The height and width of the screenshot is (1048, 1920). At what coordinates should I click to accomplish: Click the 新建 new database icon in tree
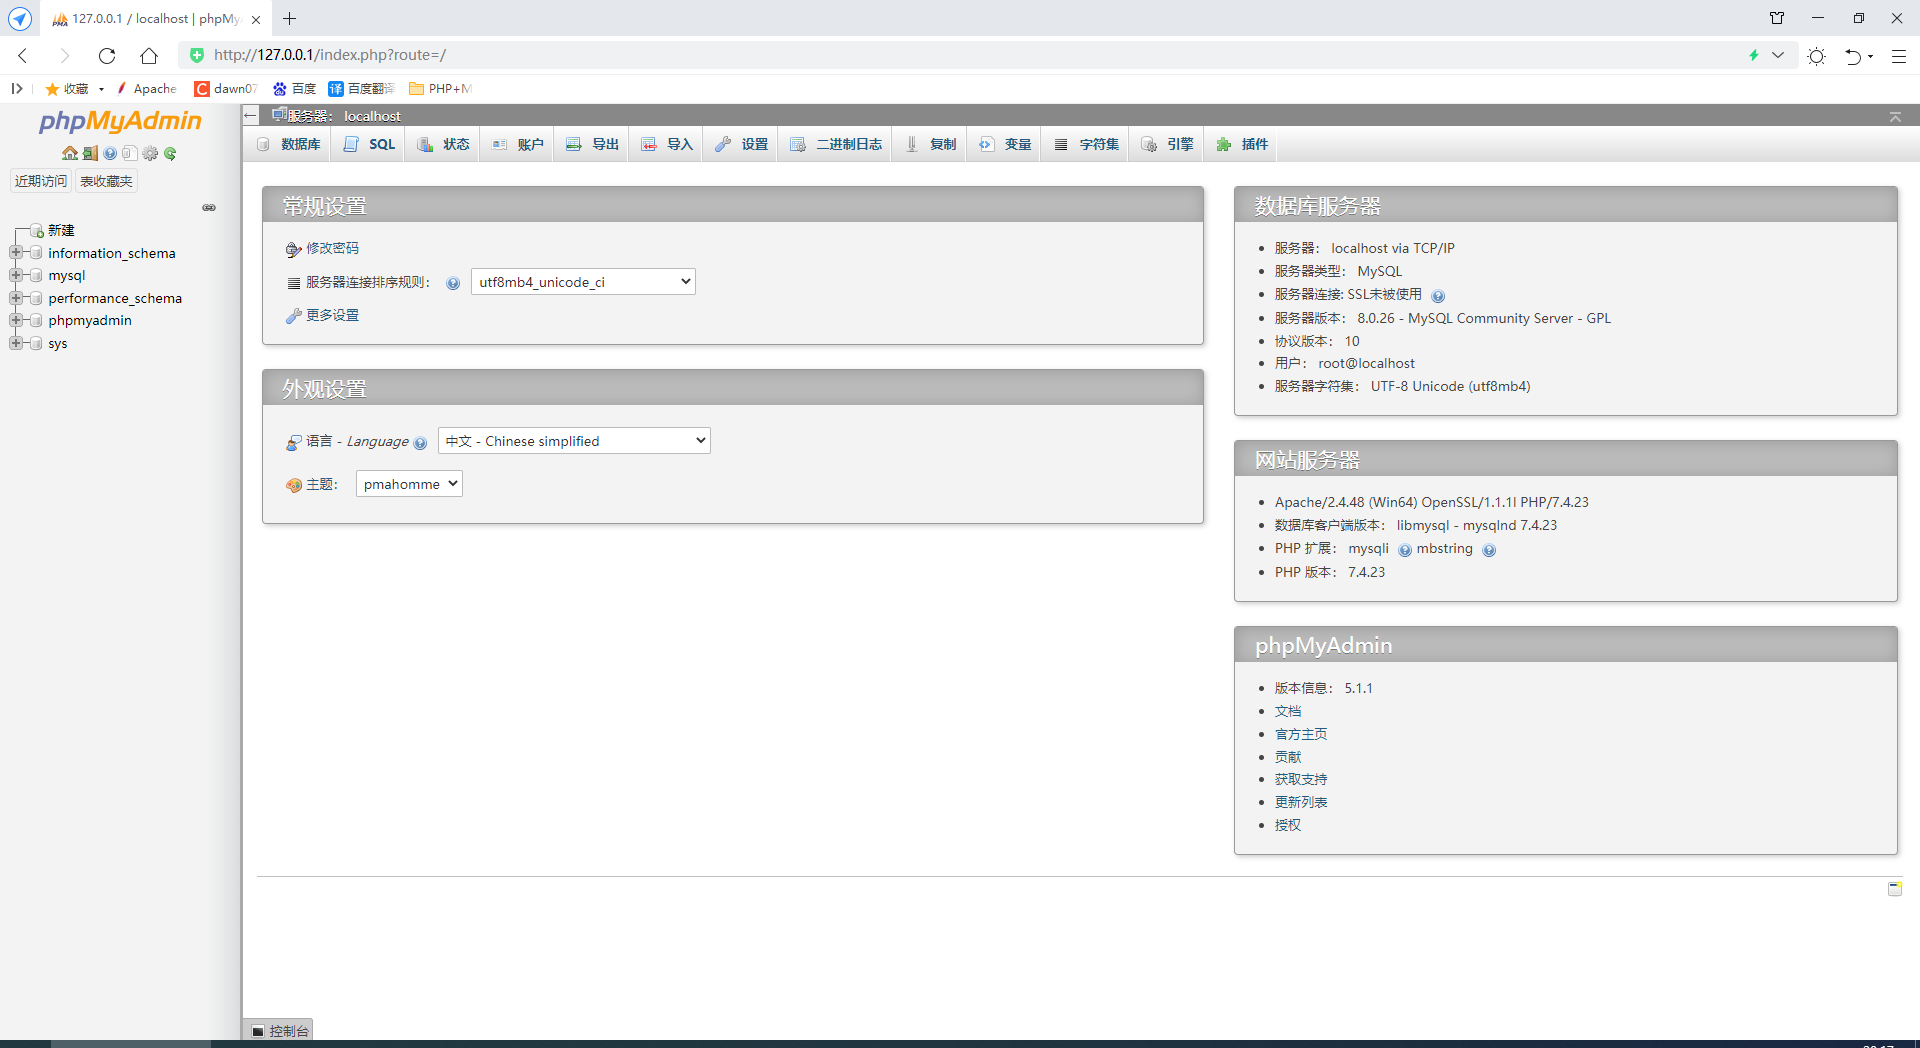tap(36, 230)
